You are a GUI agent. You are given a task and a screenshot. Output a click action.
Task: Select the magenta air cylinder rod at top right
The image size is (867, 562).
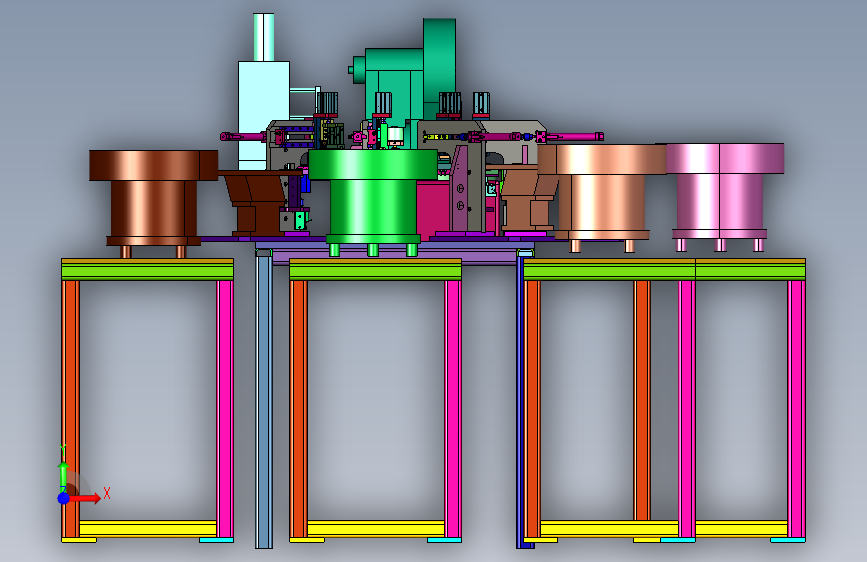coord(572,136)
